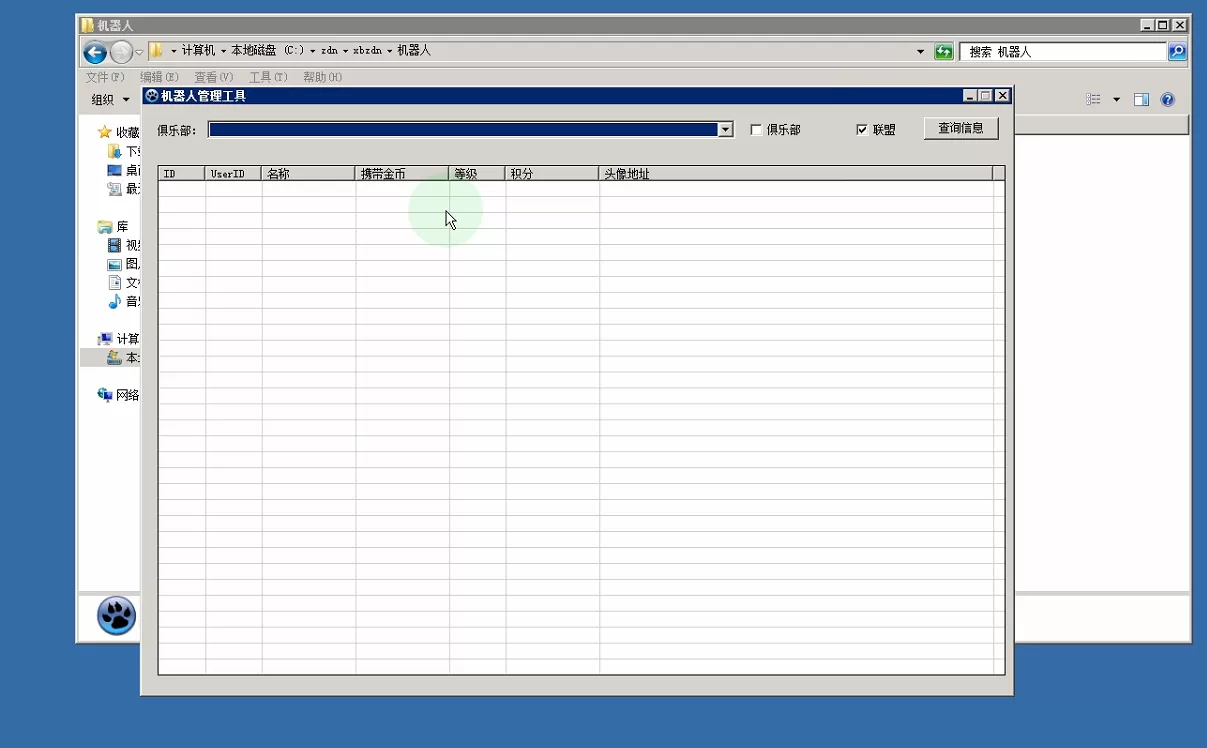Click the 收藏 favorites star icon

tap(104, 132)
